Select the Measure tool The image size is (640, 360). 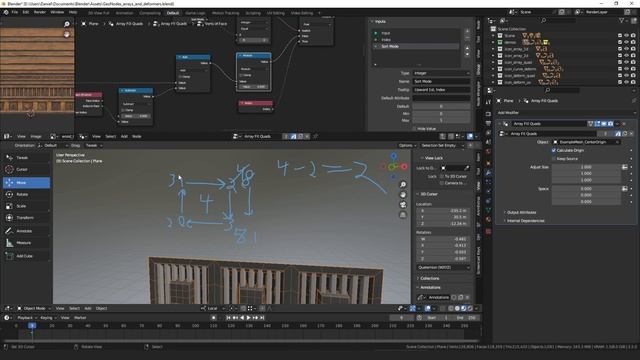[x=27, y=243]
